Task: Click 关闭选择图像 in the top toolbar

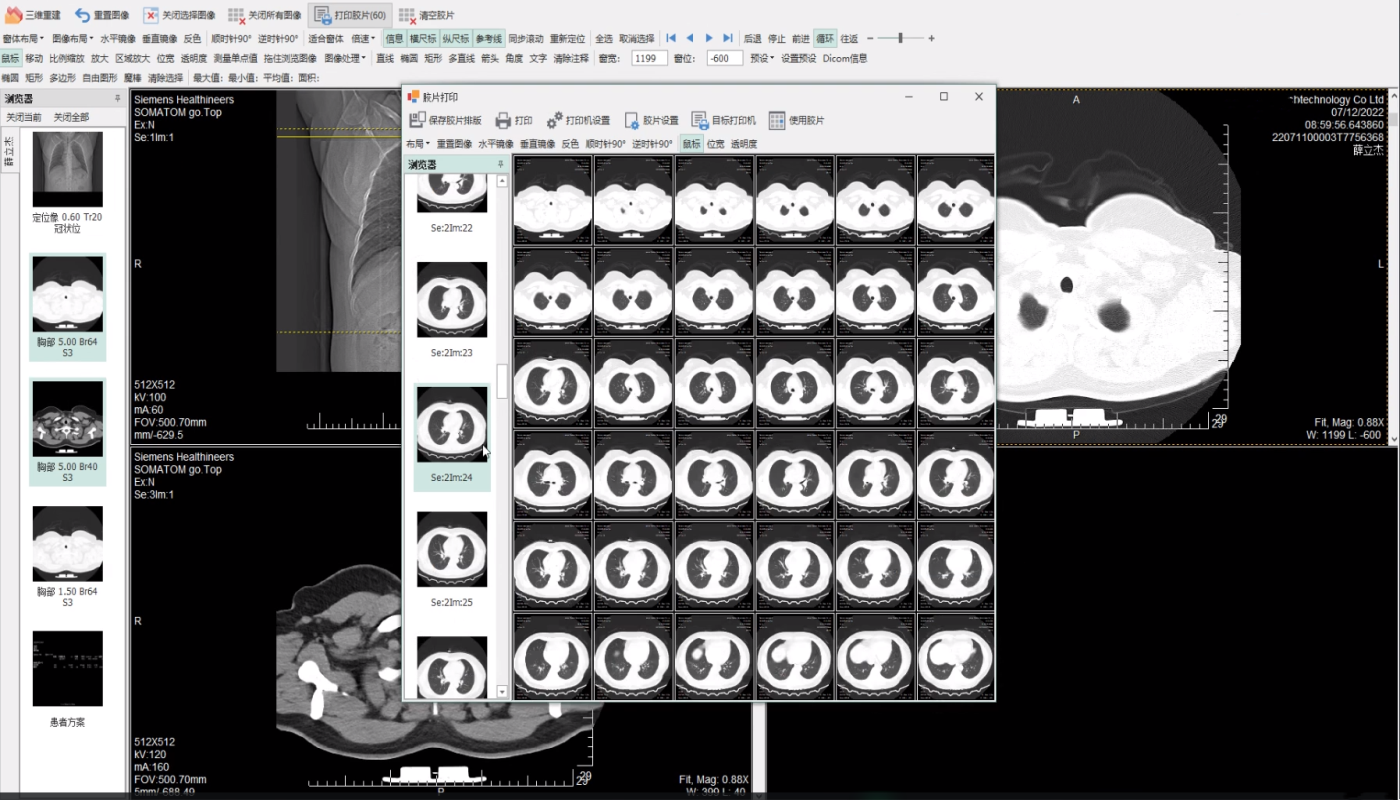Action: coord(179,15)
